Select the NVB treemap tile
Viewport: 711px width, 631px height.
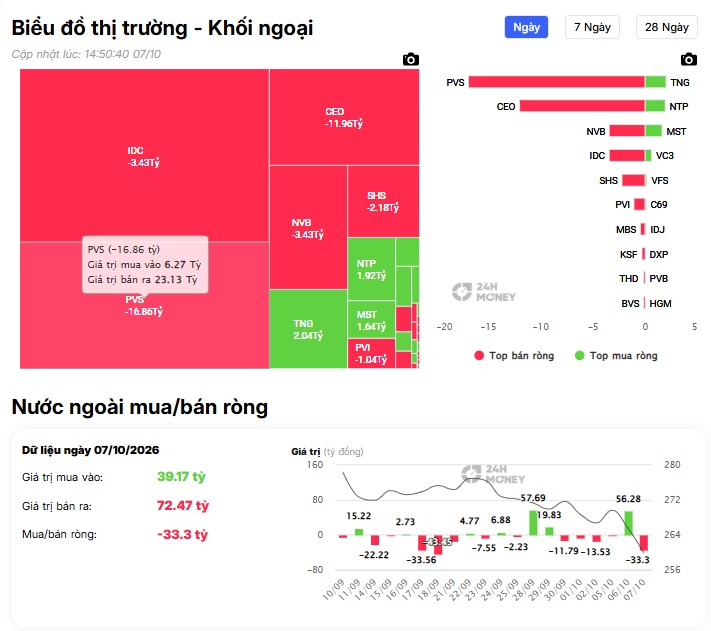pyautogui.click(x=308, y=228)
